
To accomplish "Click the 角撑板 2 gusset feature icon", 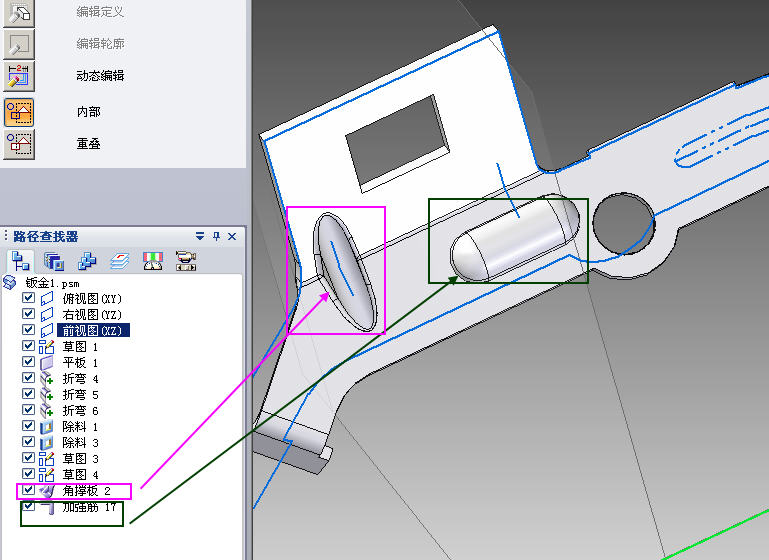I will coord(47,490).
